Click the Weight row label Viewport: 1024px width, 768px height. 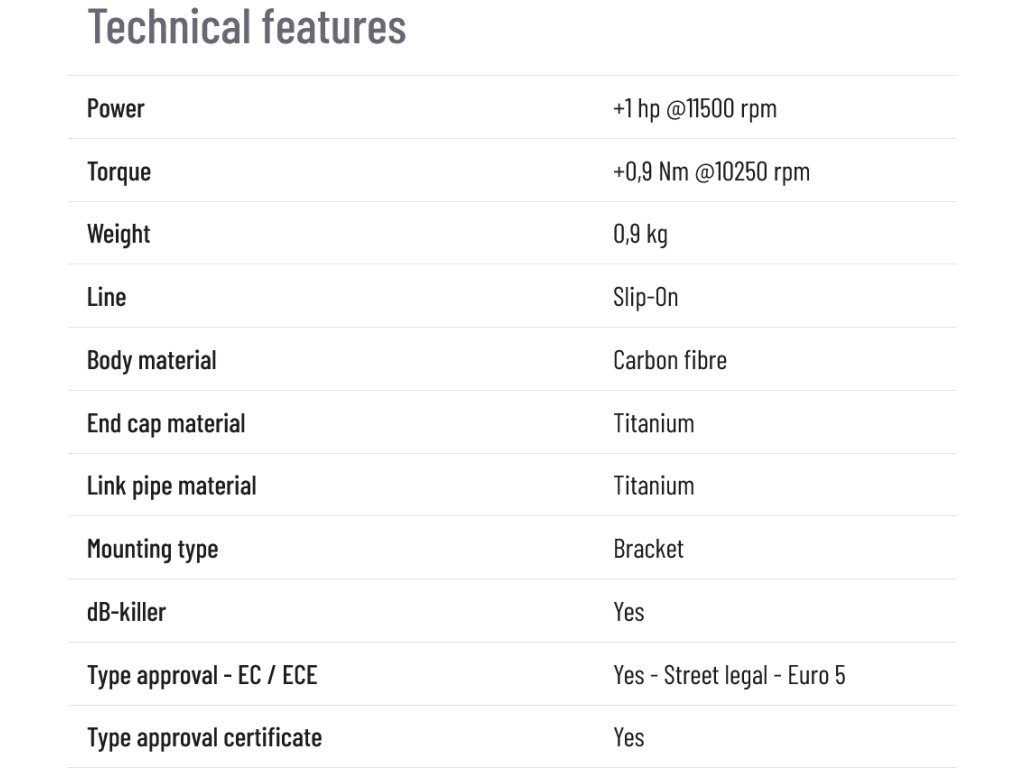point(119,234)
